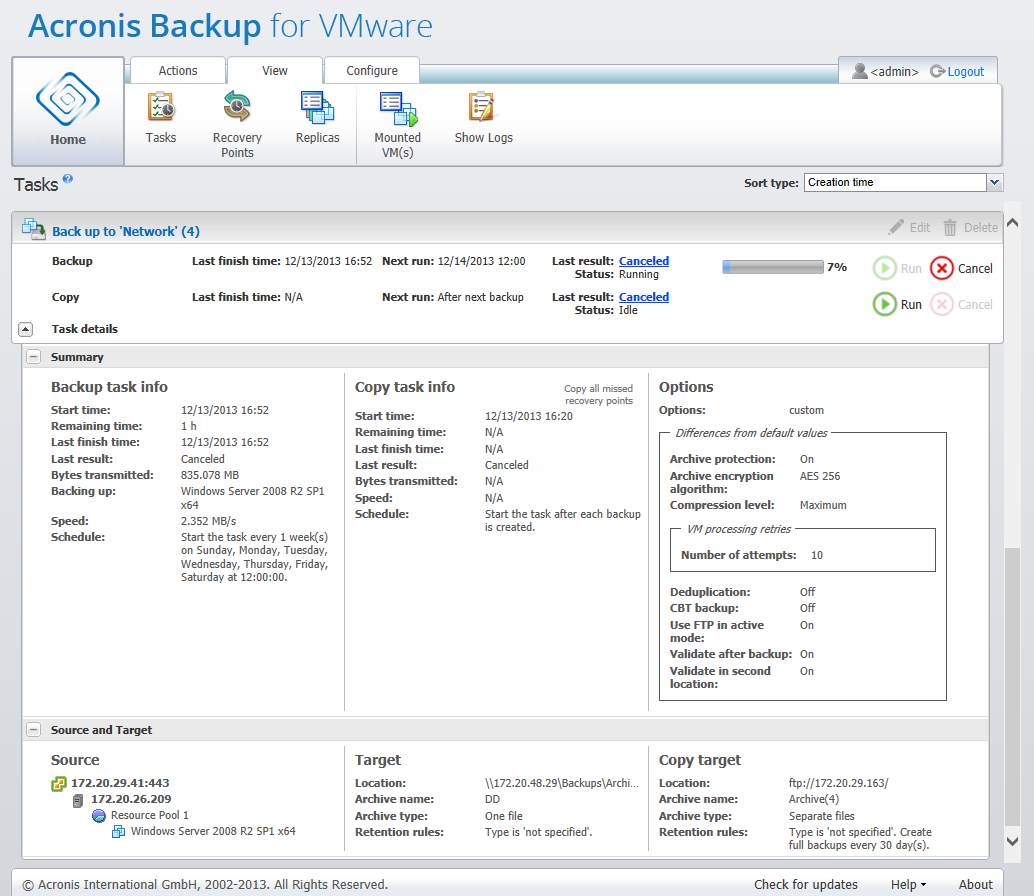Open Canceled result link for Backup
This screenshot has width=1034, height=896.
644,261
